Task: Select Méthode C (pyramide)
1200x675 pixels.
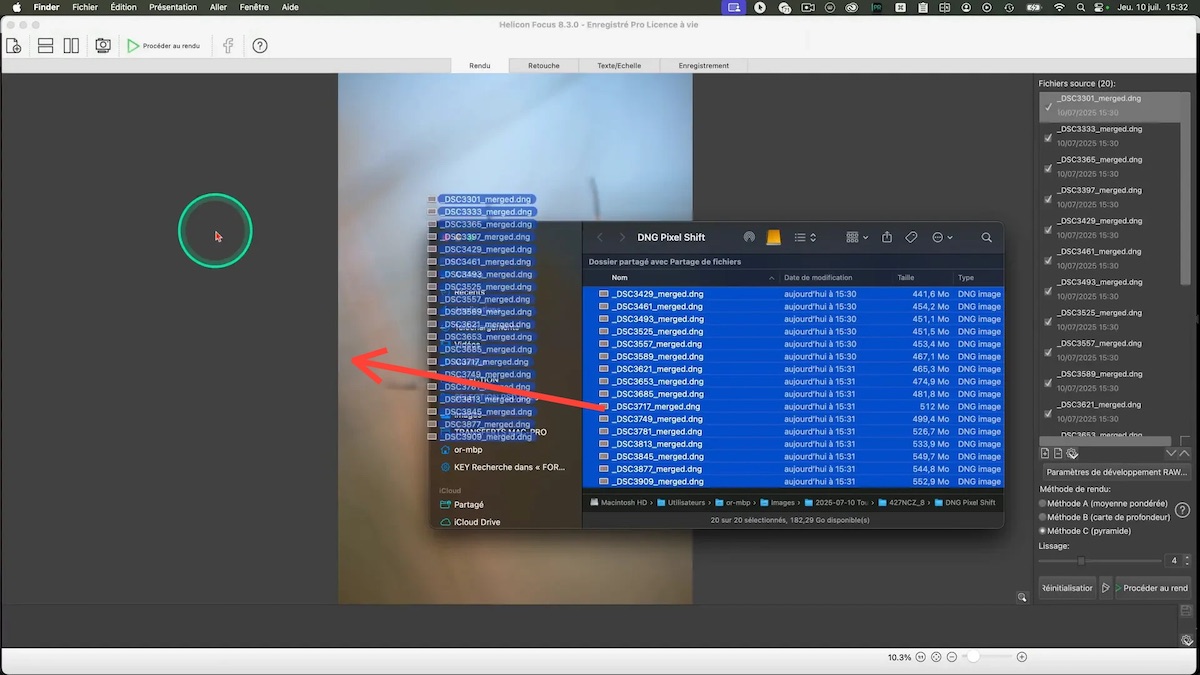Action: tap(1085, 531)
